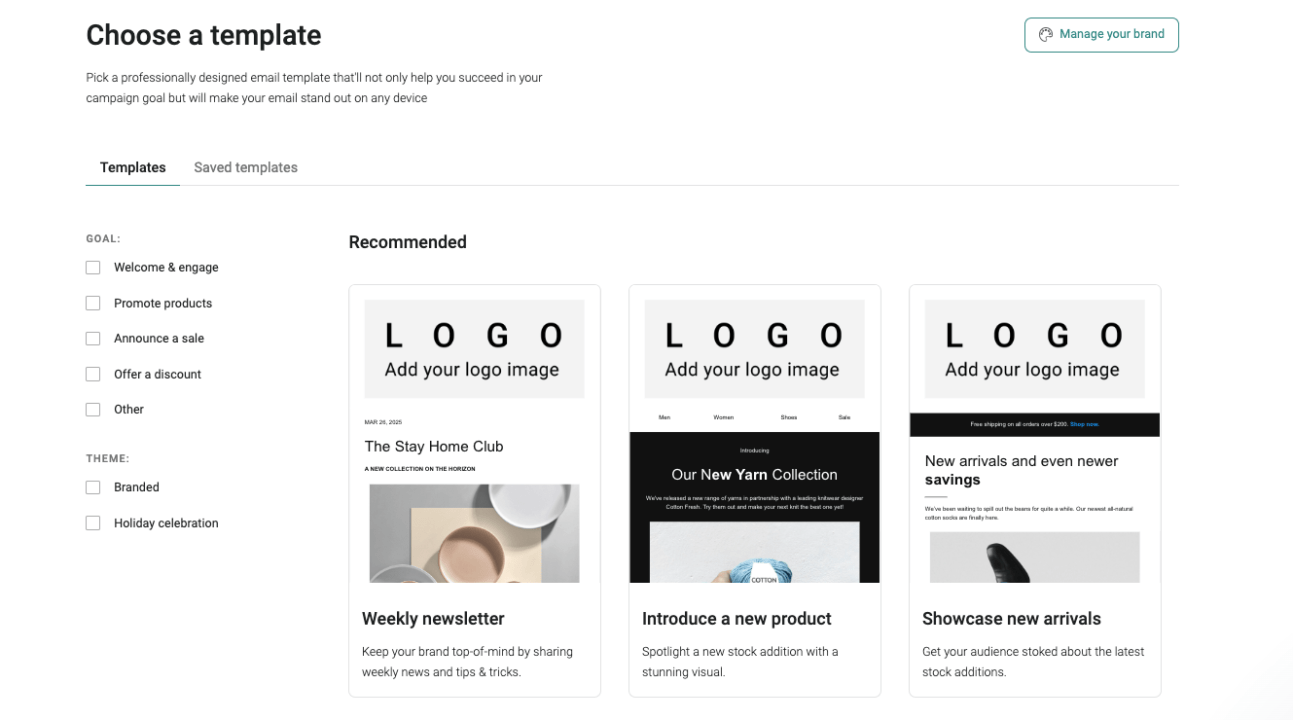Screen dimensions: 1293x720
Task: Enable the Branded theme filter
Action: [x=93, y=487]
